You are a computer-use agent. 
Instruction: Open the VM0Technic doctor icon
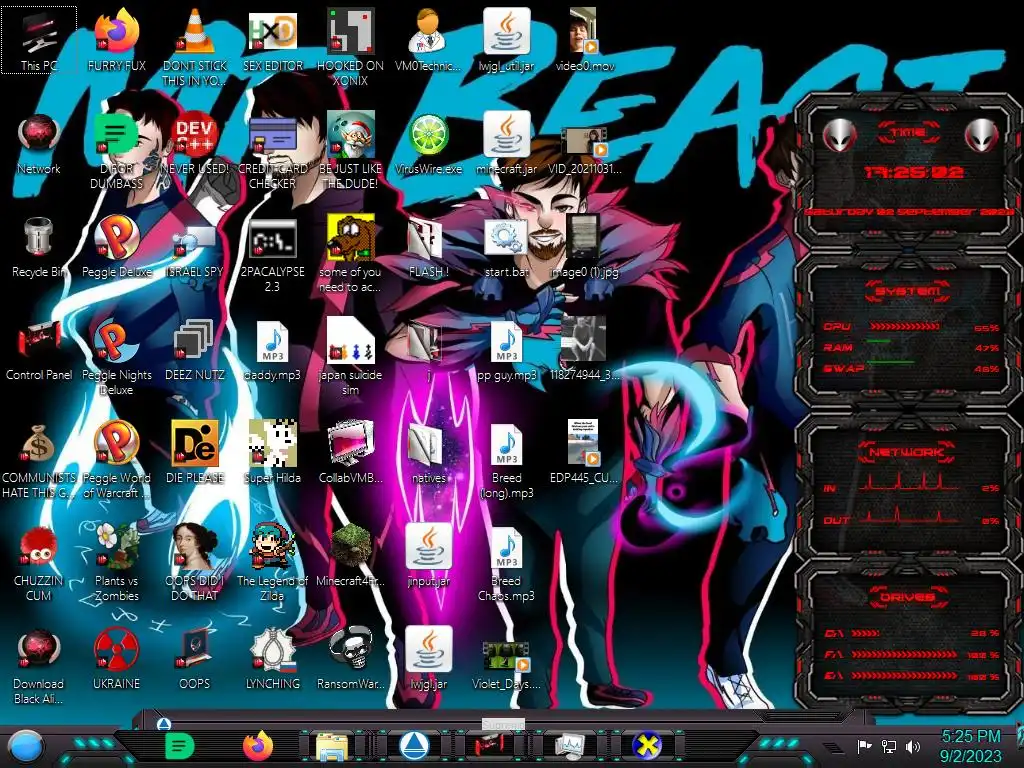(428, 39)
